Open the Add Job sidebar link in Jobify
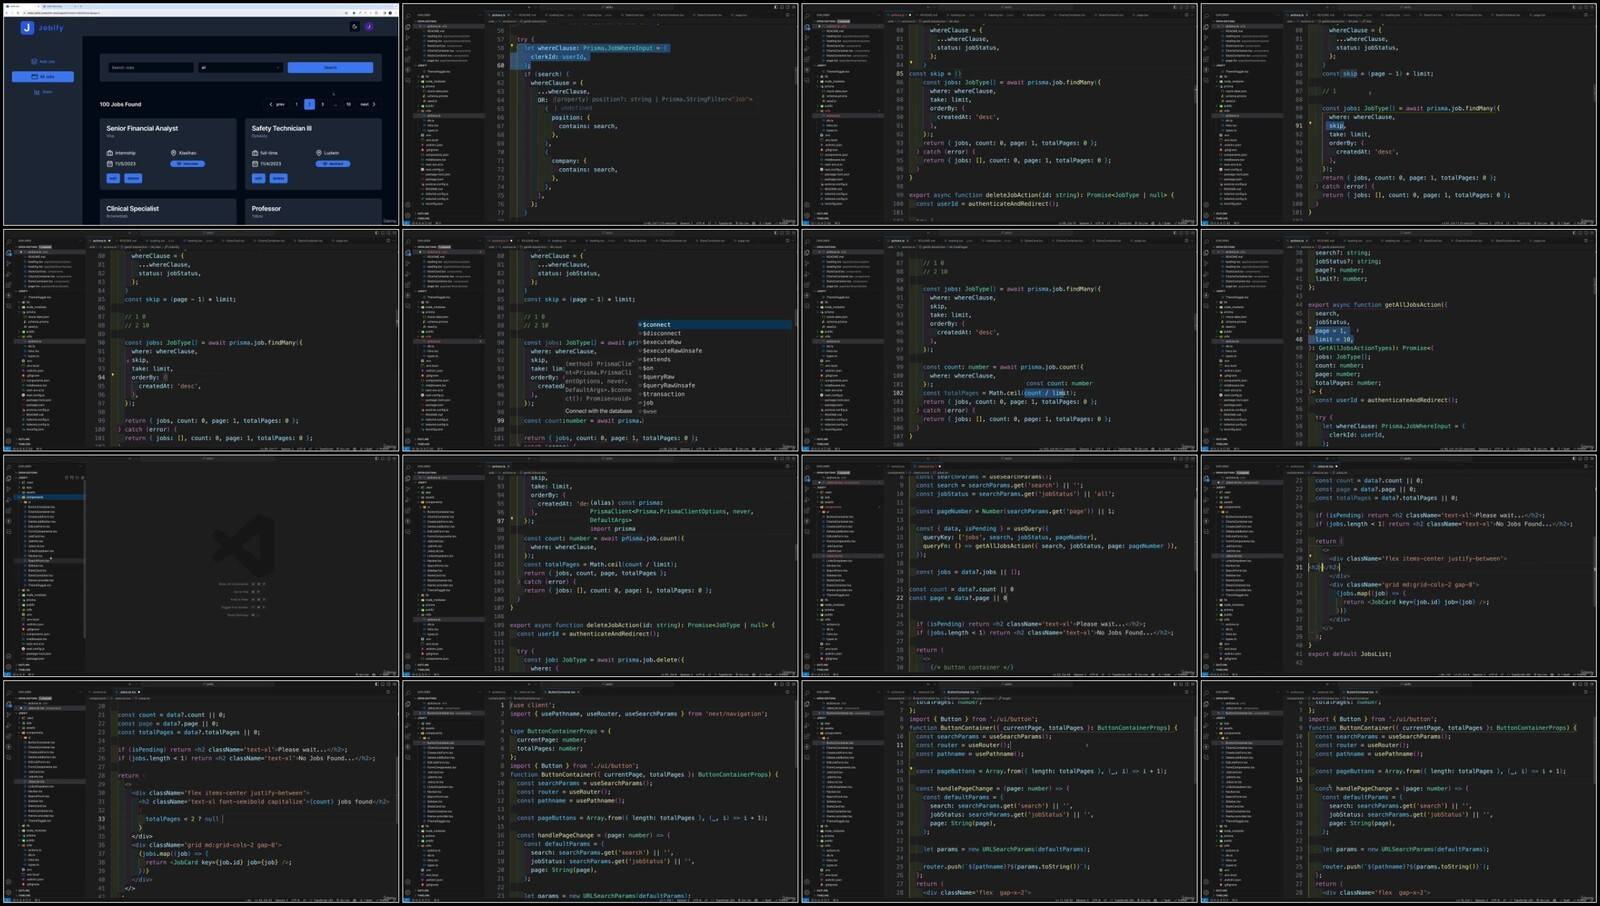 point(43,61)
